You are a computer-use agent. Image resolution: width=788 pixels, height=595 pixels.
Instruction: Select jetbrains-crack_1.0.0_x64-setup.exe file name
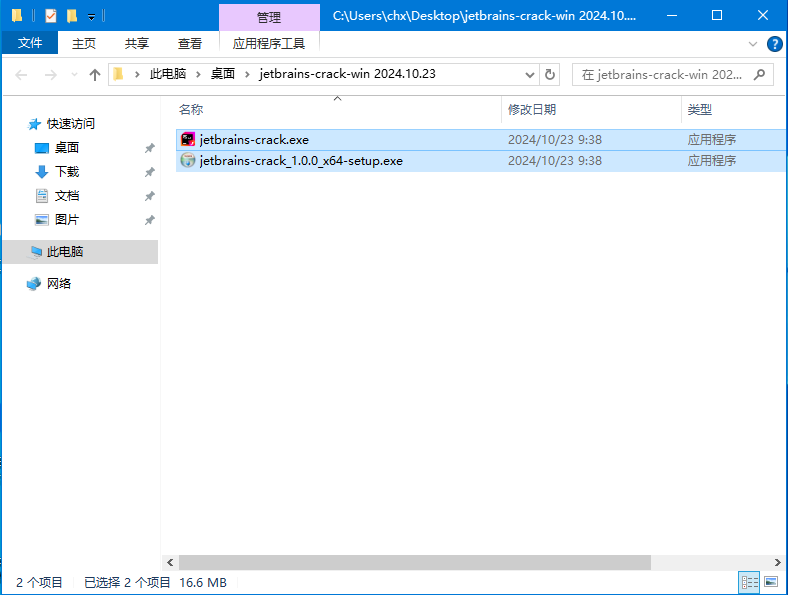pyautogui.click(x=301, y=161)
